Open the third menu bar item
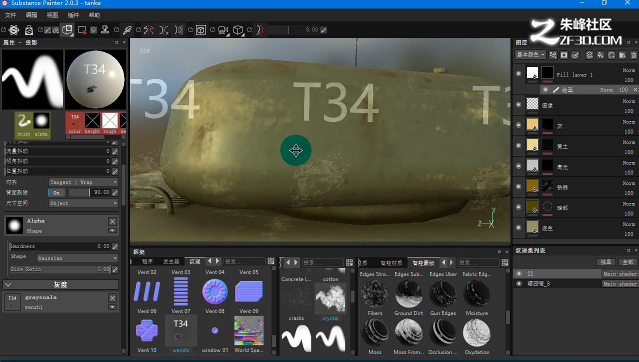Viewport: 639px width, 362px height. [x=52, y=15]
